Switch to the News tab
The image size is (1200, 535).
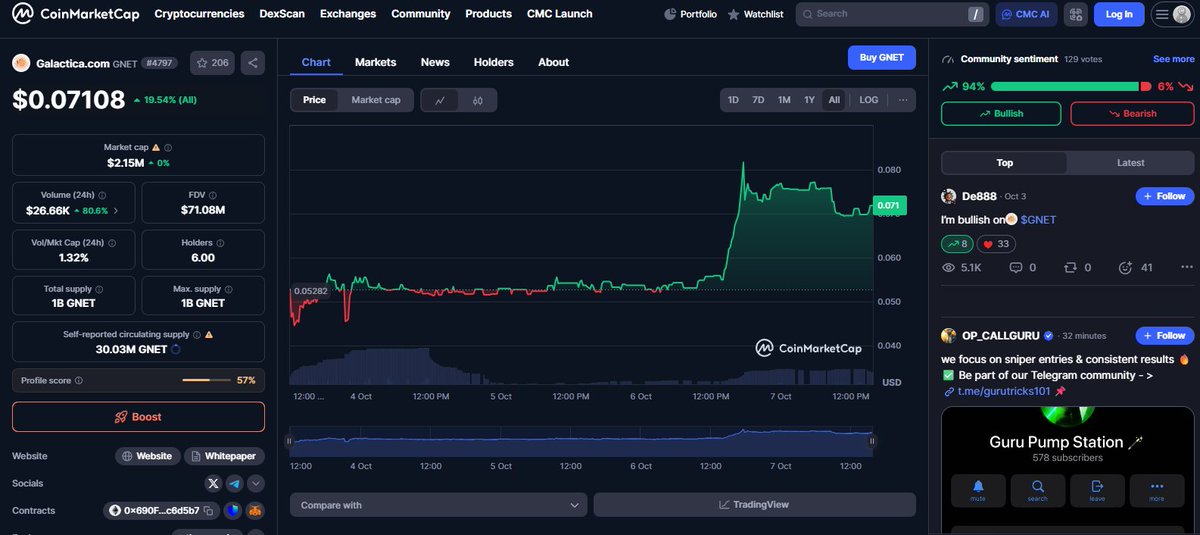[x=435, y=62]
